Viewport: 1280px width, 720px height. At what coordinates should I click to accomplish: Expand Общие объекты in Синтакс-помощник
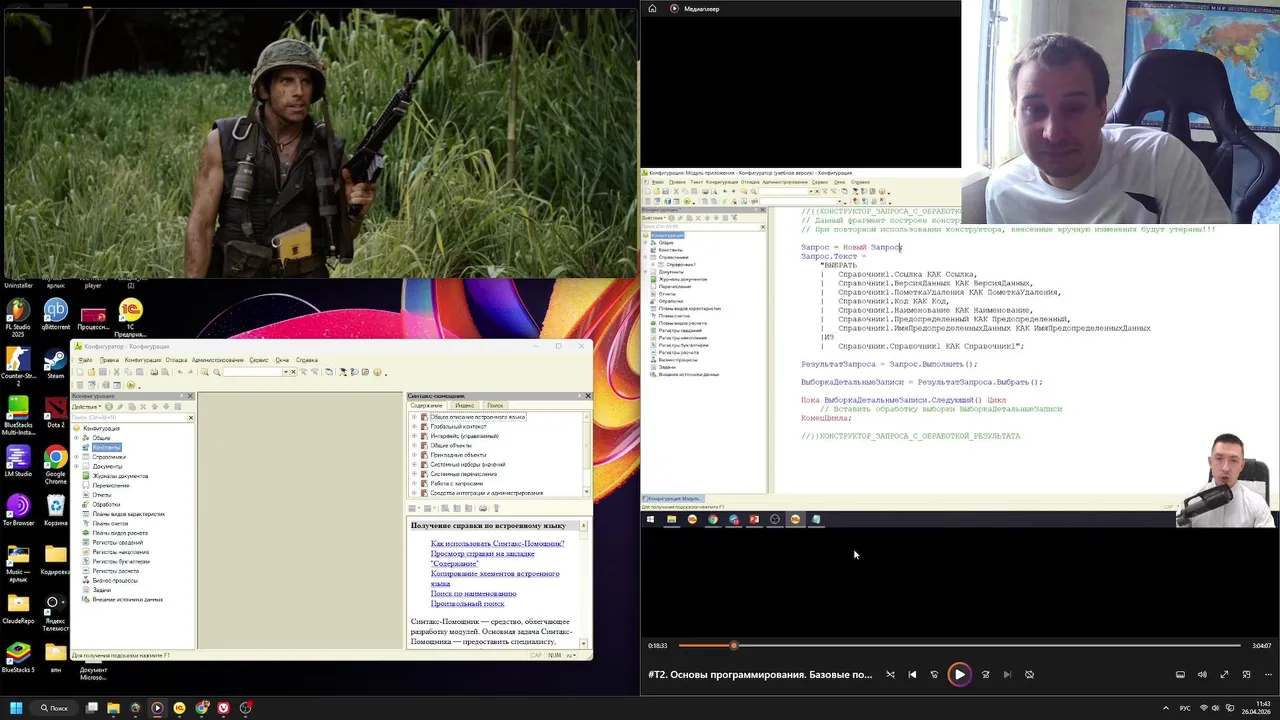pos(414,445)
